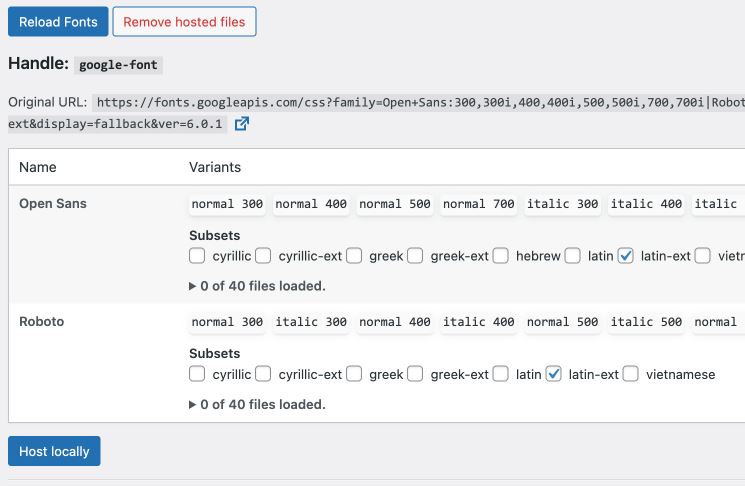
Task: Enable greek-ext subset for Roboto
Action: tap(415, 374)
